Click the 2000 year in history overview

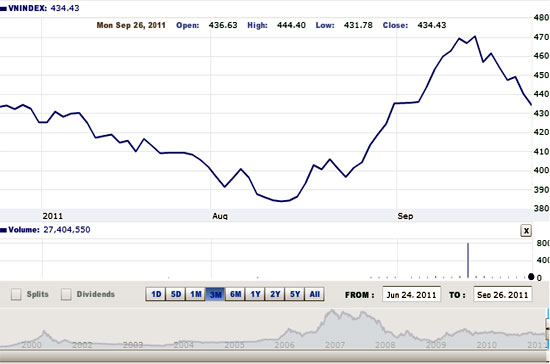(x=32, y=345)
